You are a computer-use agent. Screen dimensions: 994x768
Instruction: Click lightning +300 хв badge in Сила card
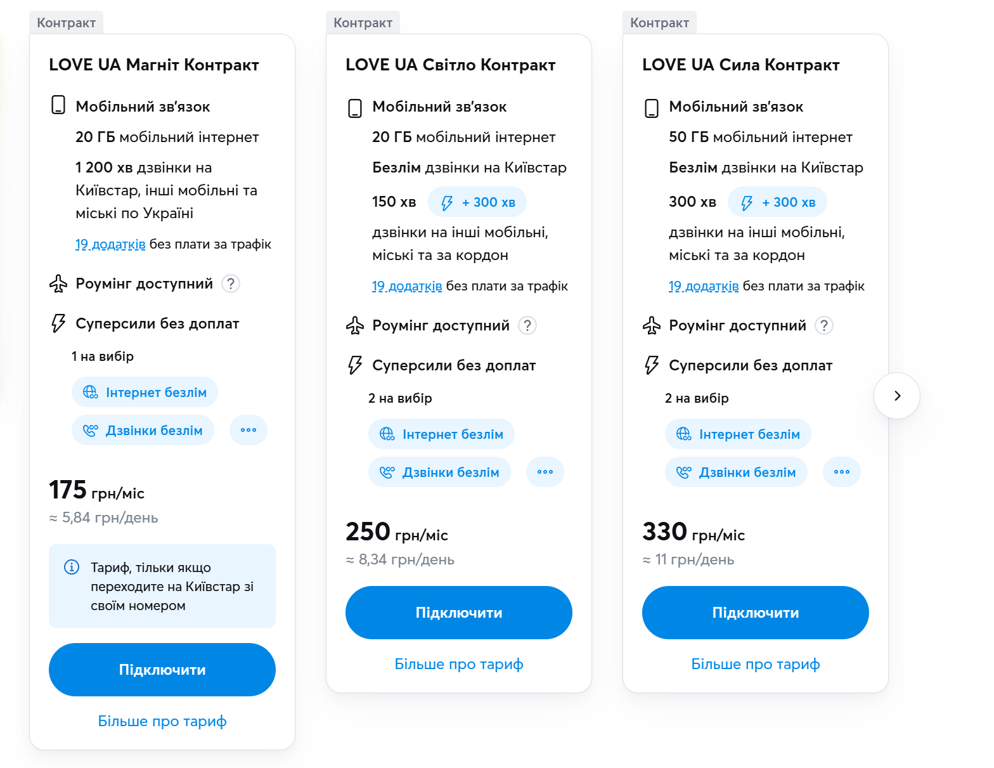point(775,203)
